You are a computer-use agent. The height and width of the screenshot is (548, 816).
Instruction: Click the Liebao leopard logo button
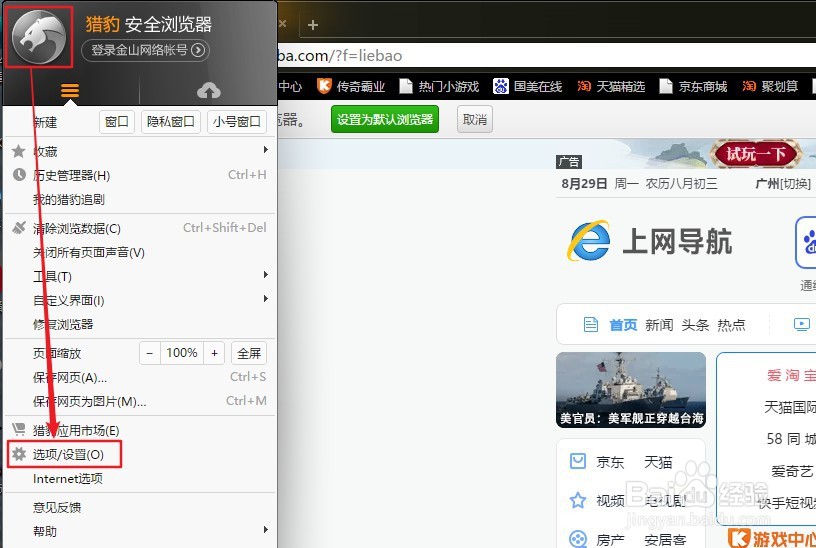(39, 37)
